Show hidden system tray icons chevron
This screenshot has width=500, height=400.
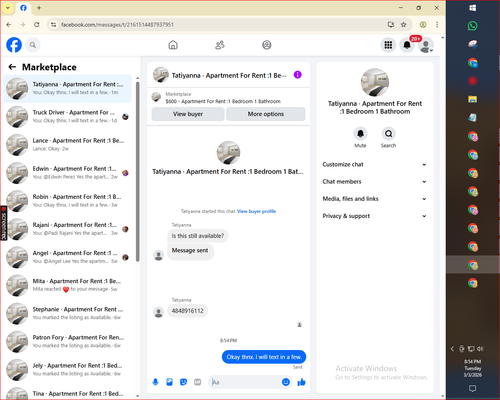click(452, 349)
